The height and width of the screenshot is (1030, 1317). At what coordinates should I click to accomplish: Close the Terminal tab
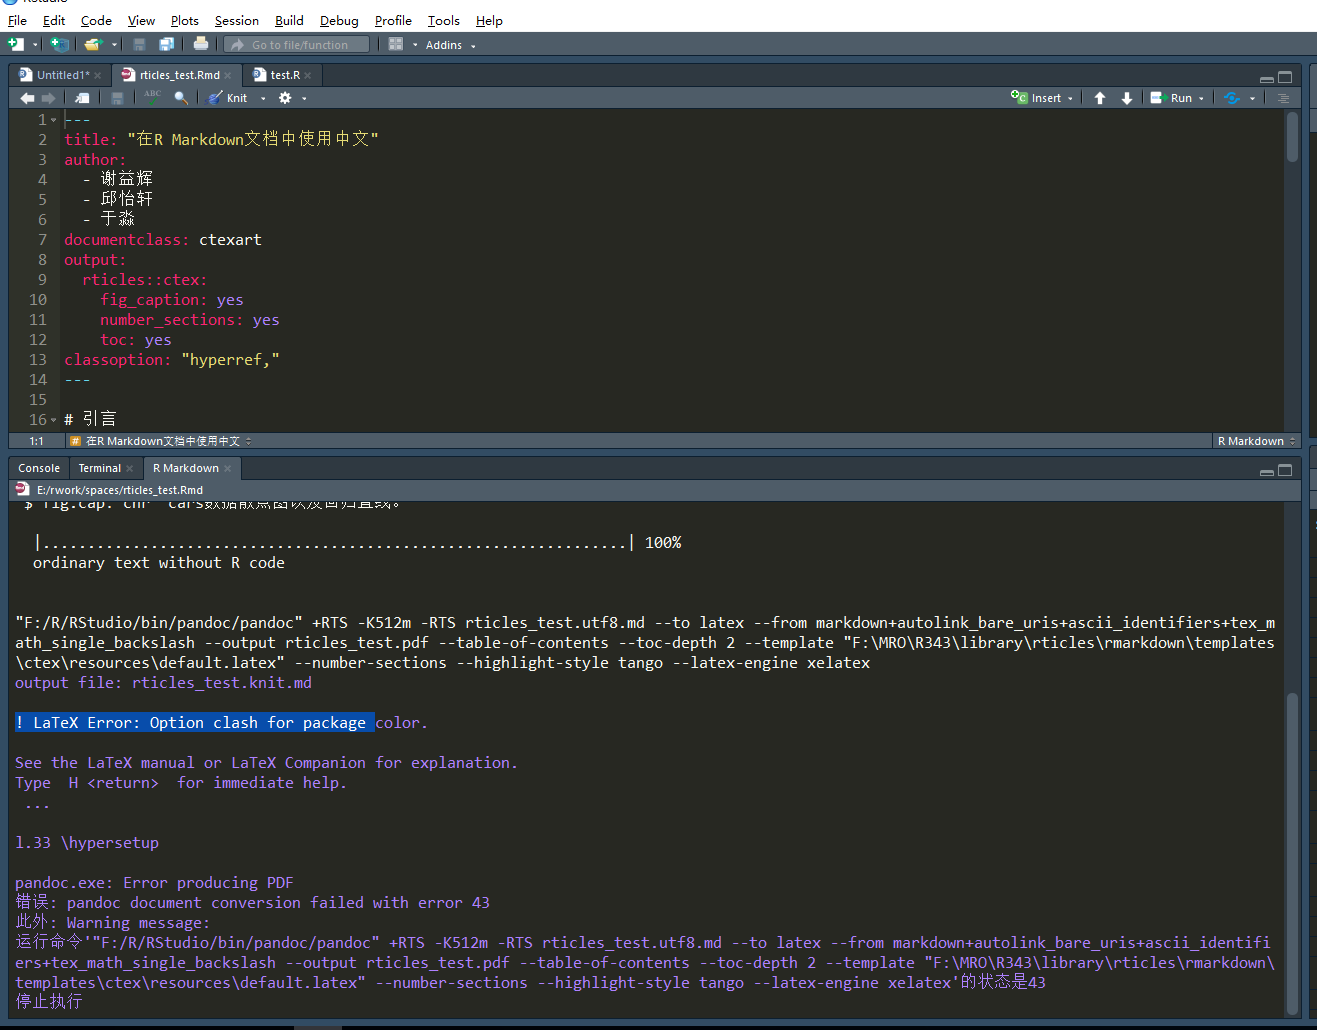pos(130,469)
